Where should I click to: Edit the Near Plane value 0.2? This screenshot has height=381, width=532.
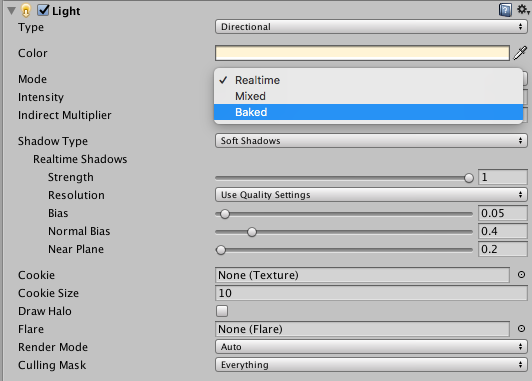502,249
